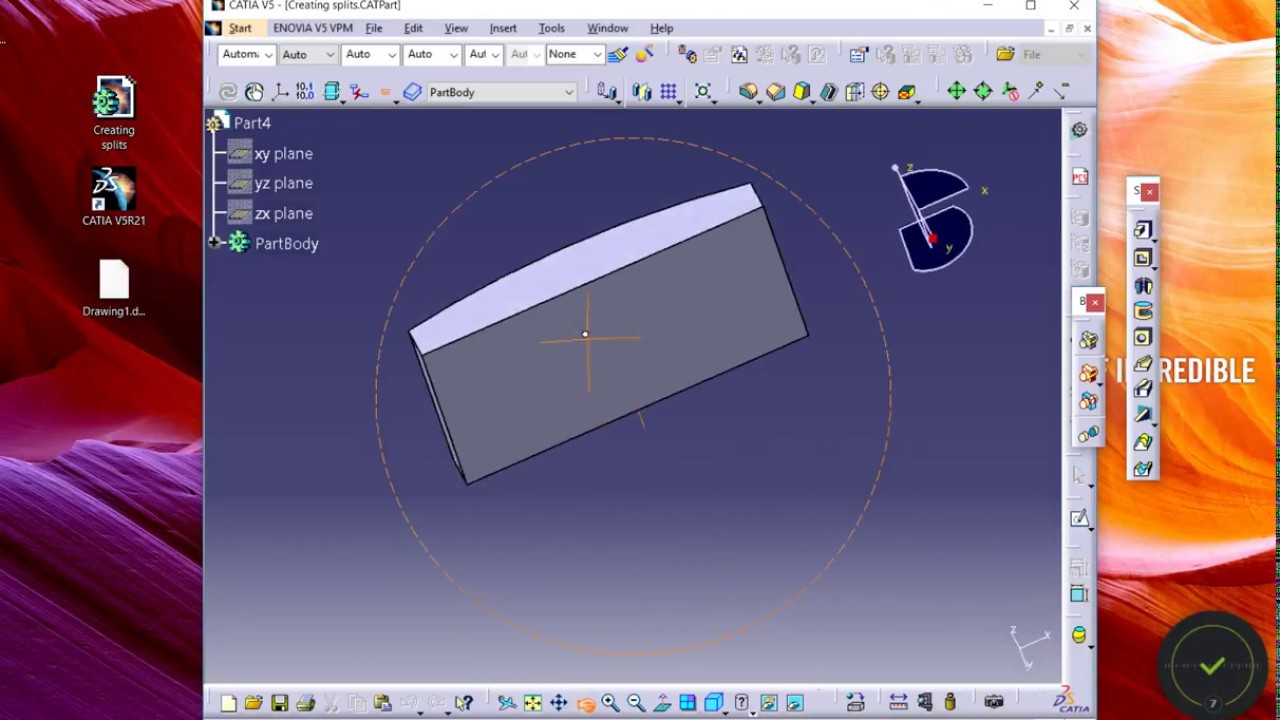1280x720 pixels.
Task: Open 'Creating splits' desktop shortcut
Action: [x=114, y=113]
